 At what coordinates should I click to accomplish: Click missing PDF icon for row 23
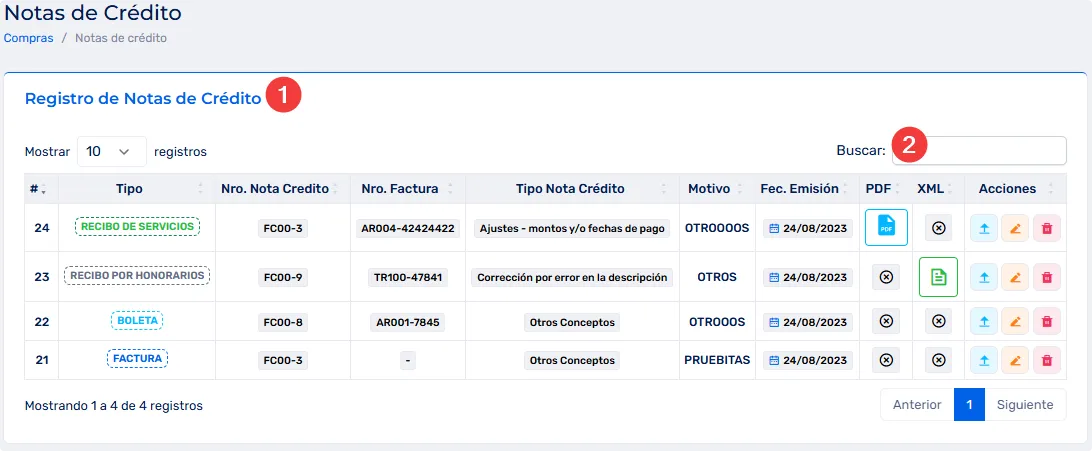coord(885,277)
